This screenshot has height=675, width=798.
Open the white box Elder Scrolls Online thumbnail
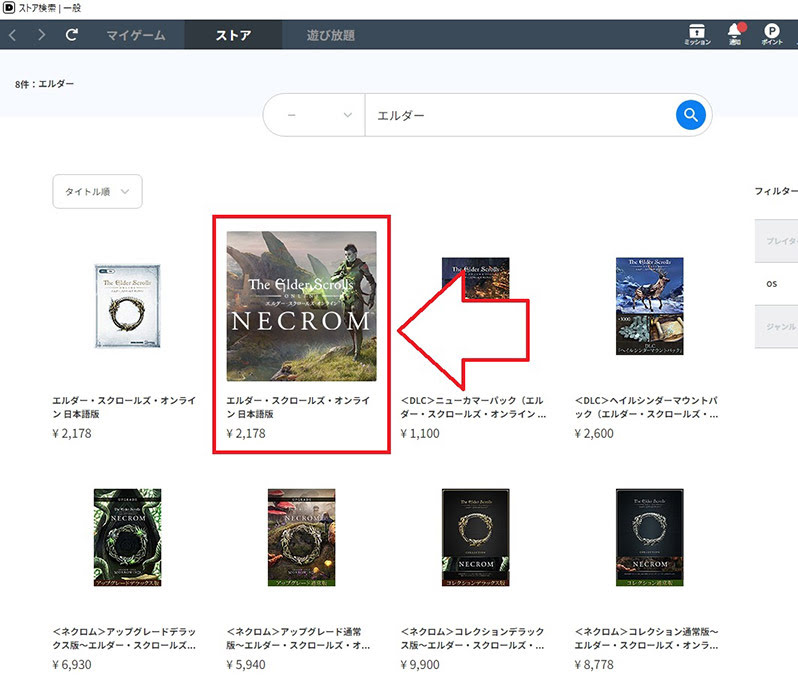128,306
